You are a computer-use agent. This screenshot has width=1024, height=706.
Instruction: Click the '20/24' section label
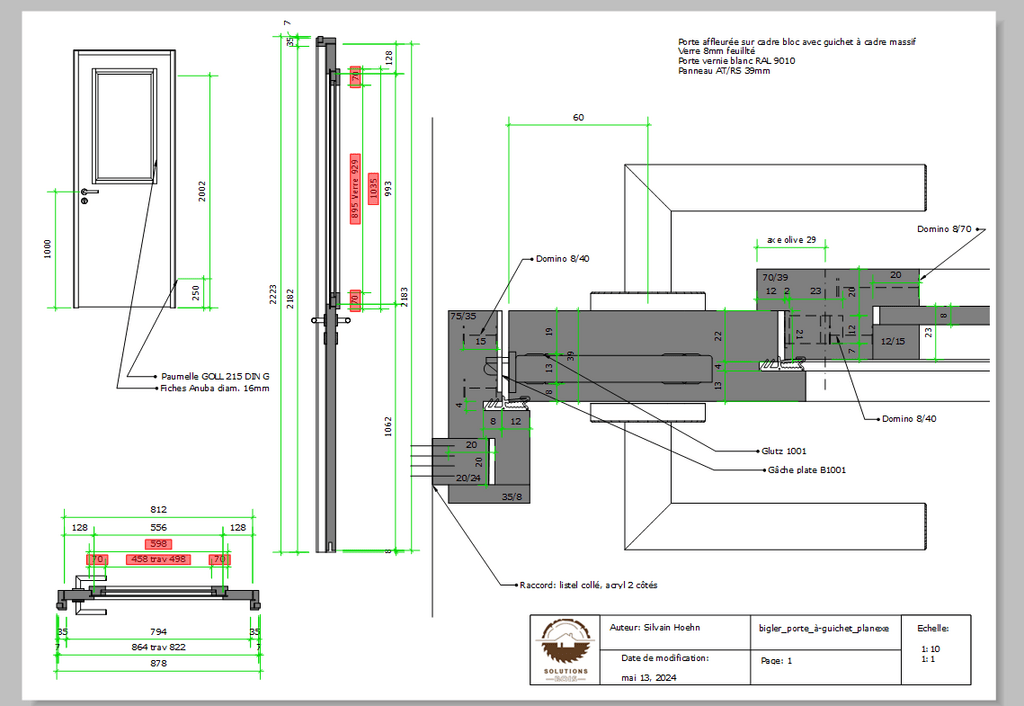click(468, 478)
